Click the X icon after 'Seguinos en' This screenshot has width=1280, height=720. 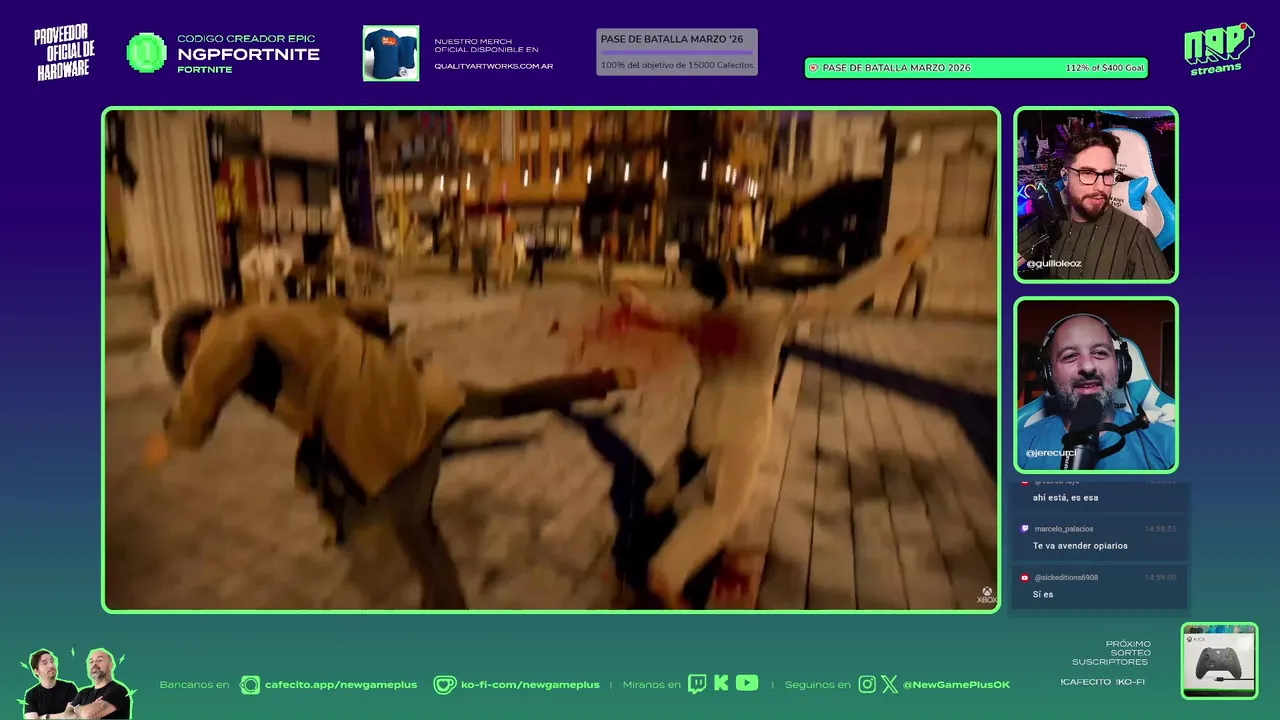(889, 685)
